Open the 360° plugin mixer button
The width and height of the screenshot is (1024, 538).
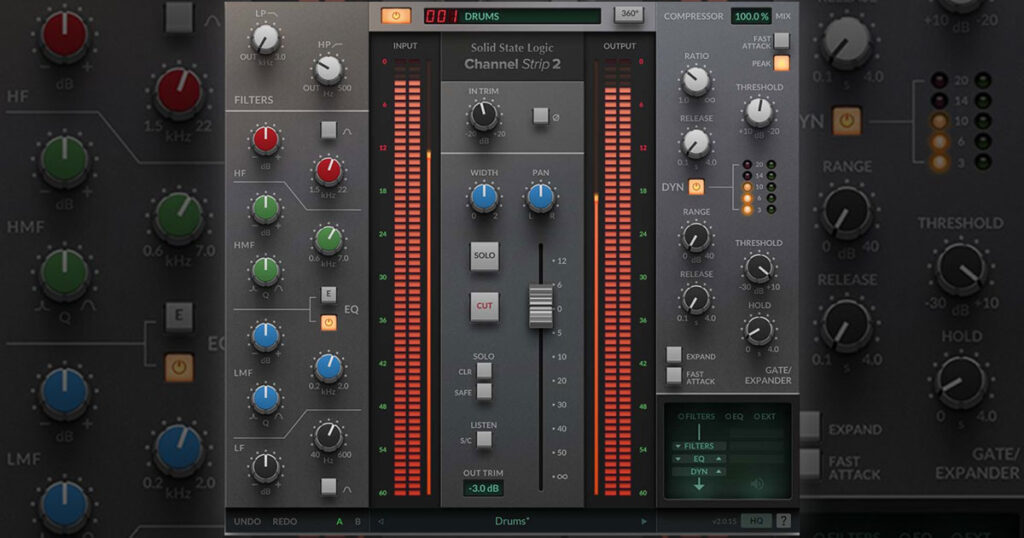(x=628, y=14)
